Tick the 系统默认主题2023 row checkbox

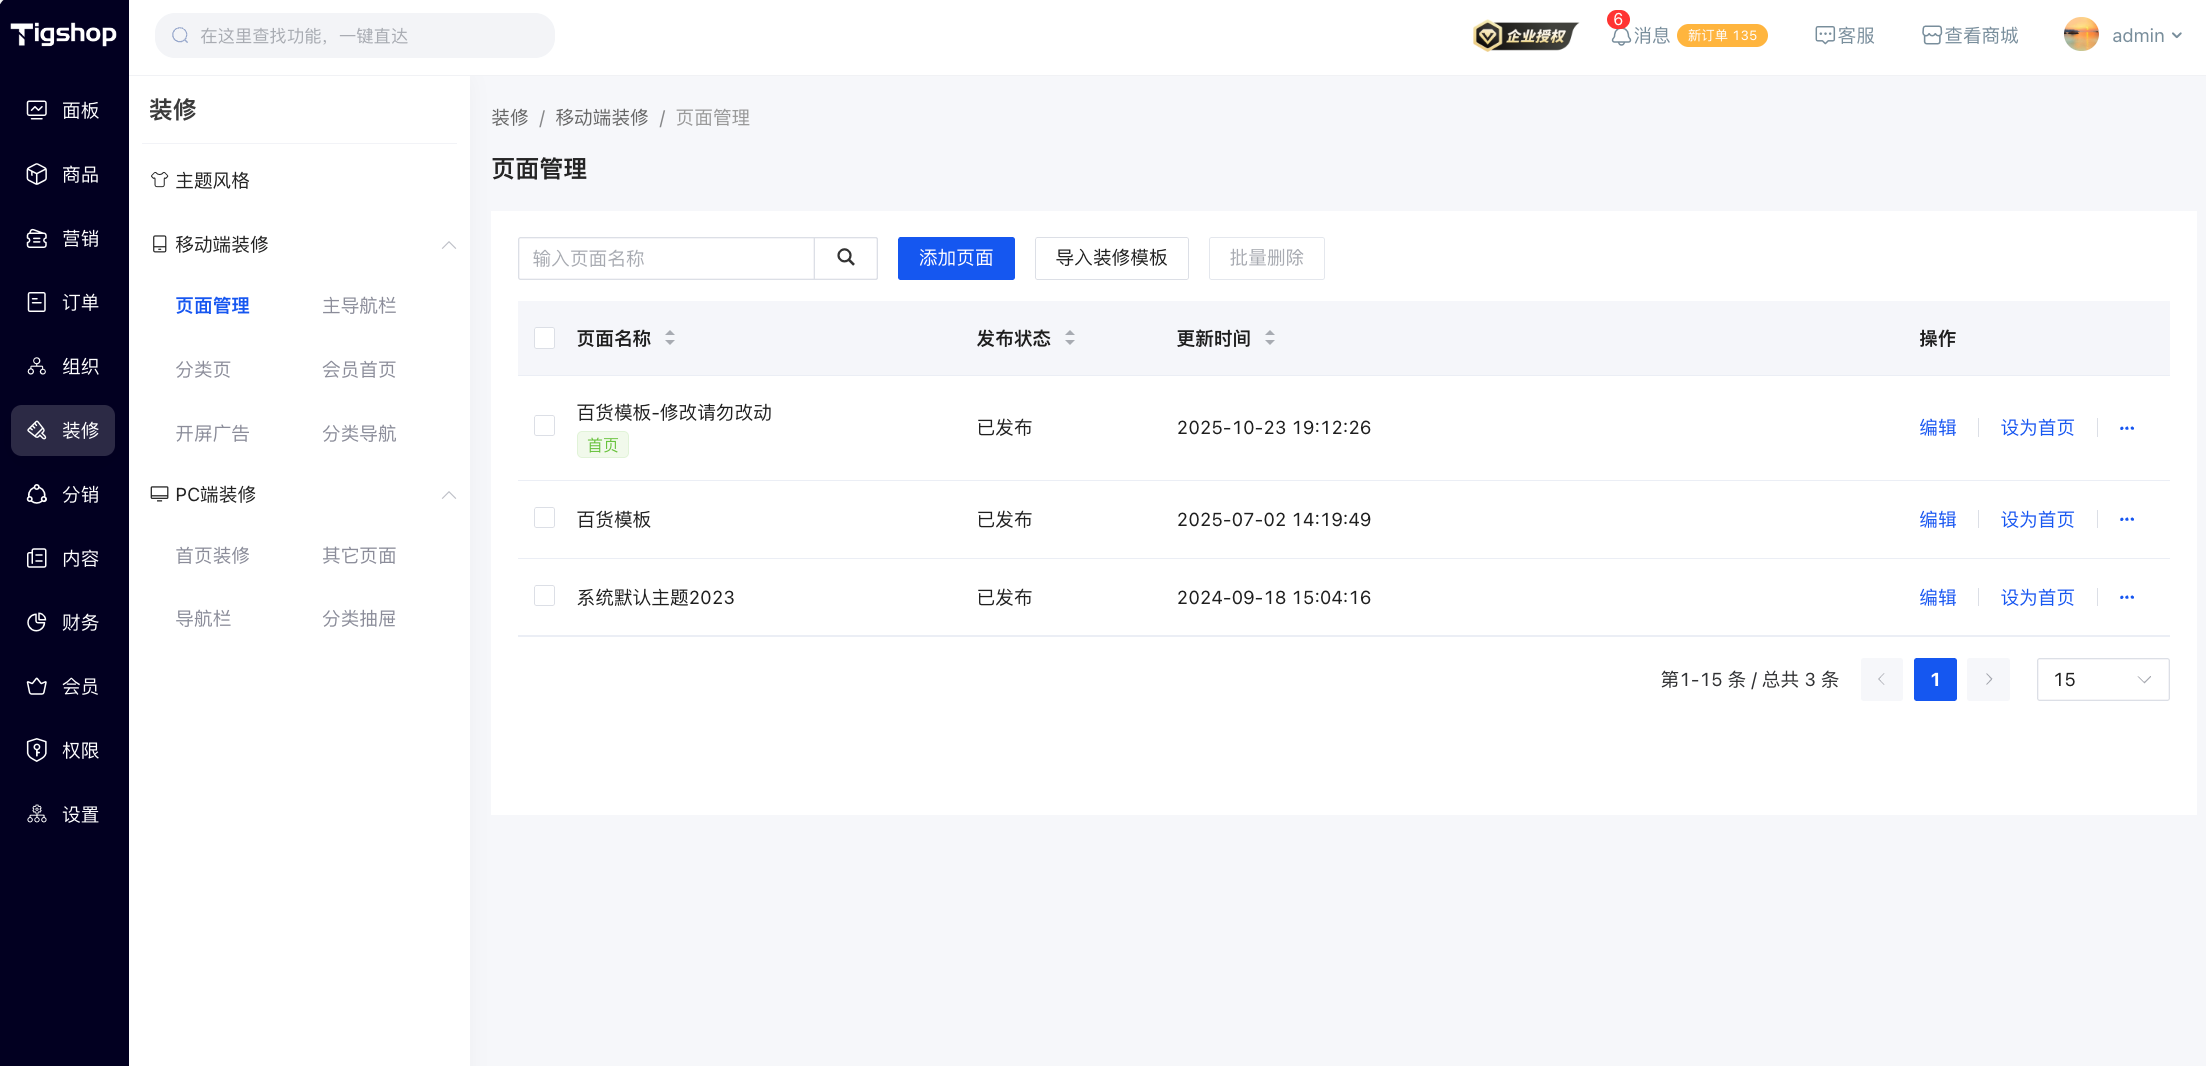[545, 597]
